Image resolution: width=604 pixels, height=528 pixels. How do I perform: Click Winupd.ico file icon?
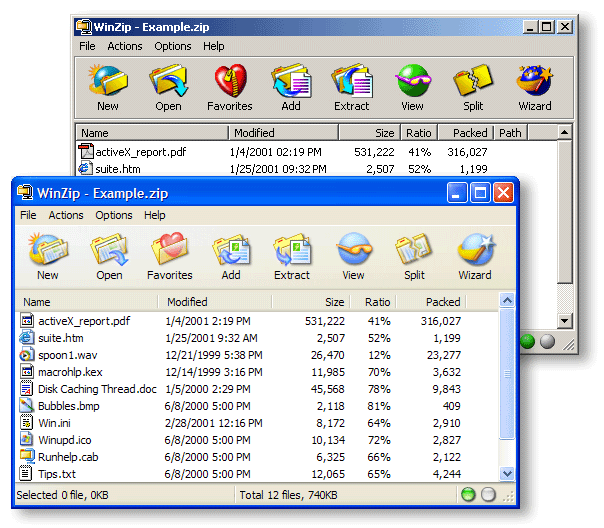(x=27, y=439)
